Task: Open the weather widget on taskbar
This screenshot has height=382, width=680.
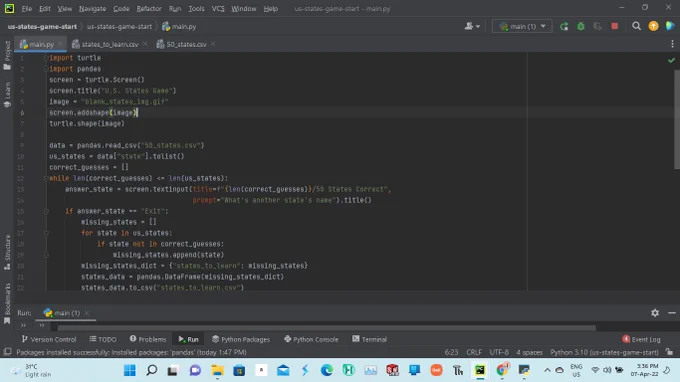Action: point(31,370)
